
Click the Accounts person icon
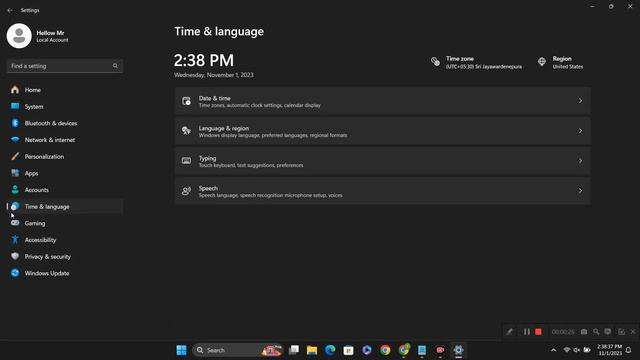click(x=15, y=190)
